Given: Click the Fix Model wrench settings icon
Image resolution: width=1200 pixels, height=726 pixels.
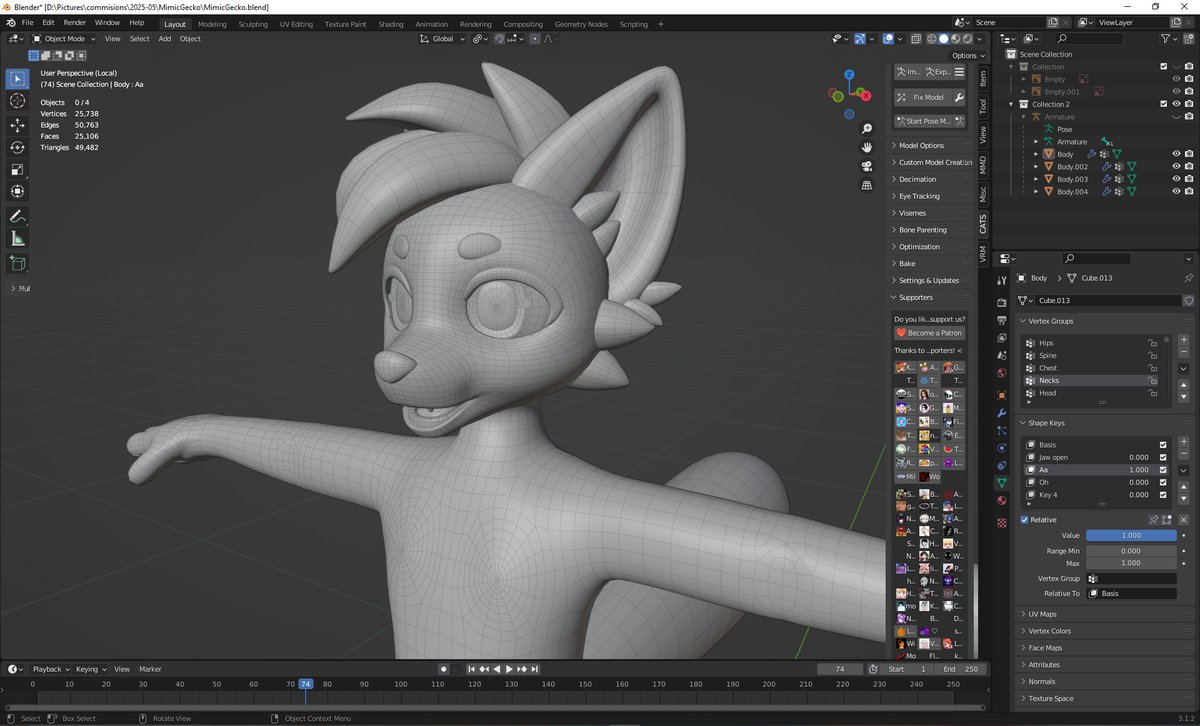Looking at the screenshot, I should pos(959,97).
